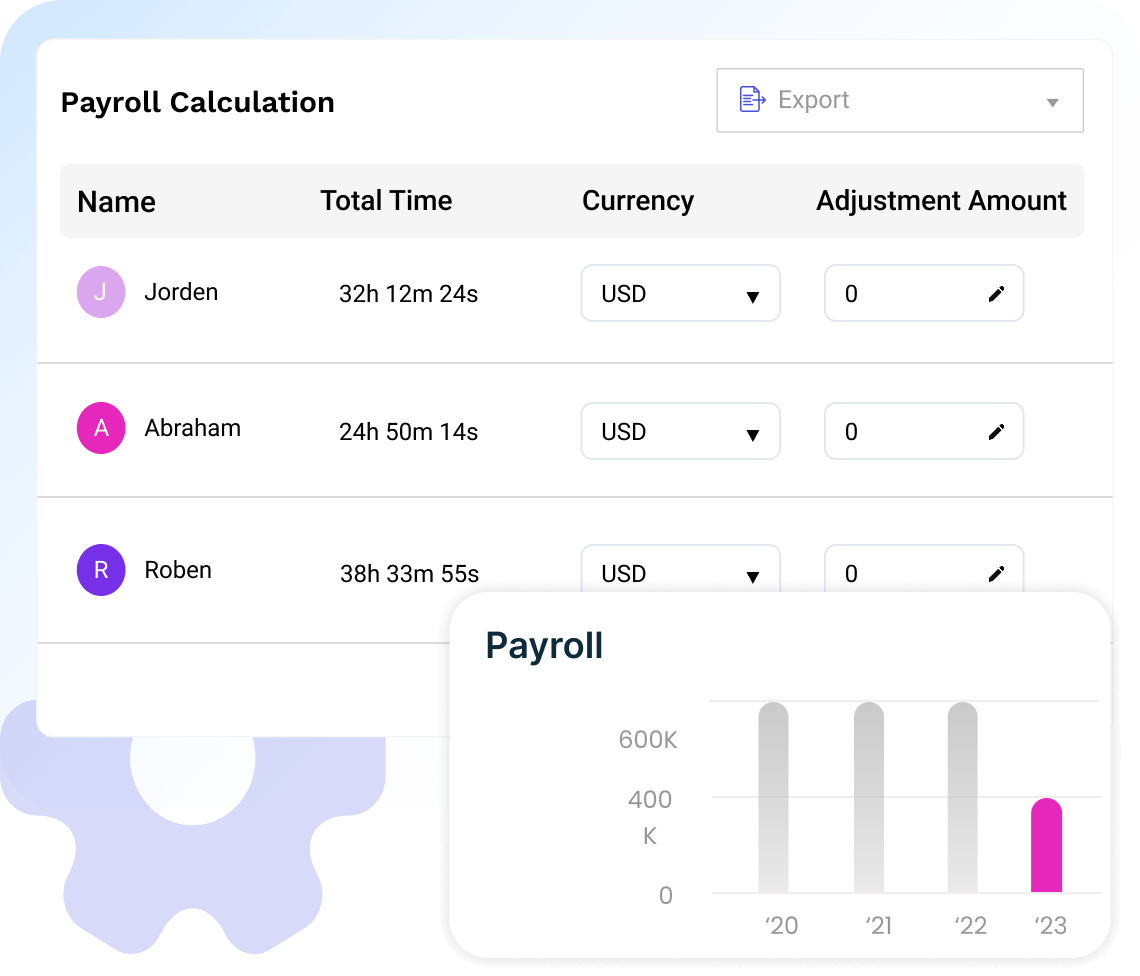
Task: Open Abraham's USD currency dropdown
Action: click(680, 431)
